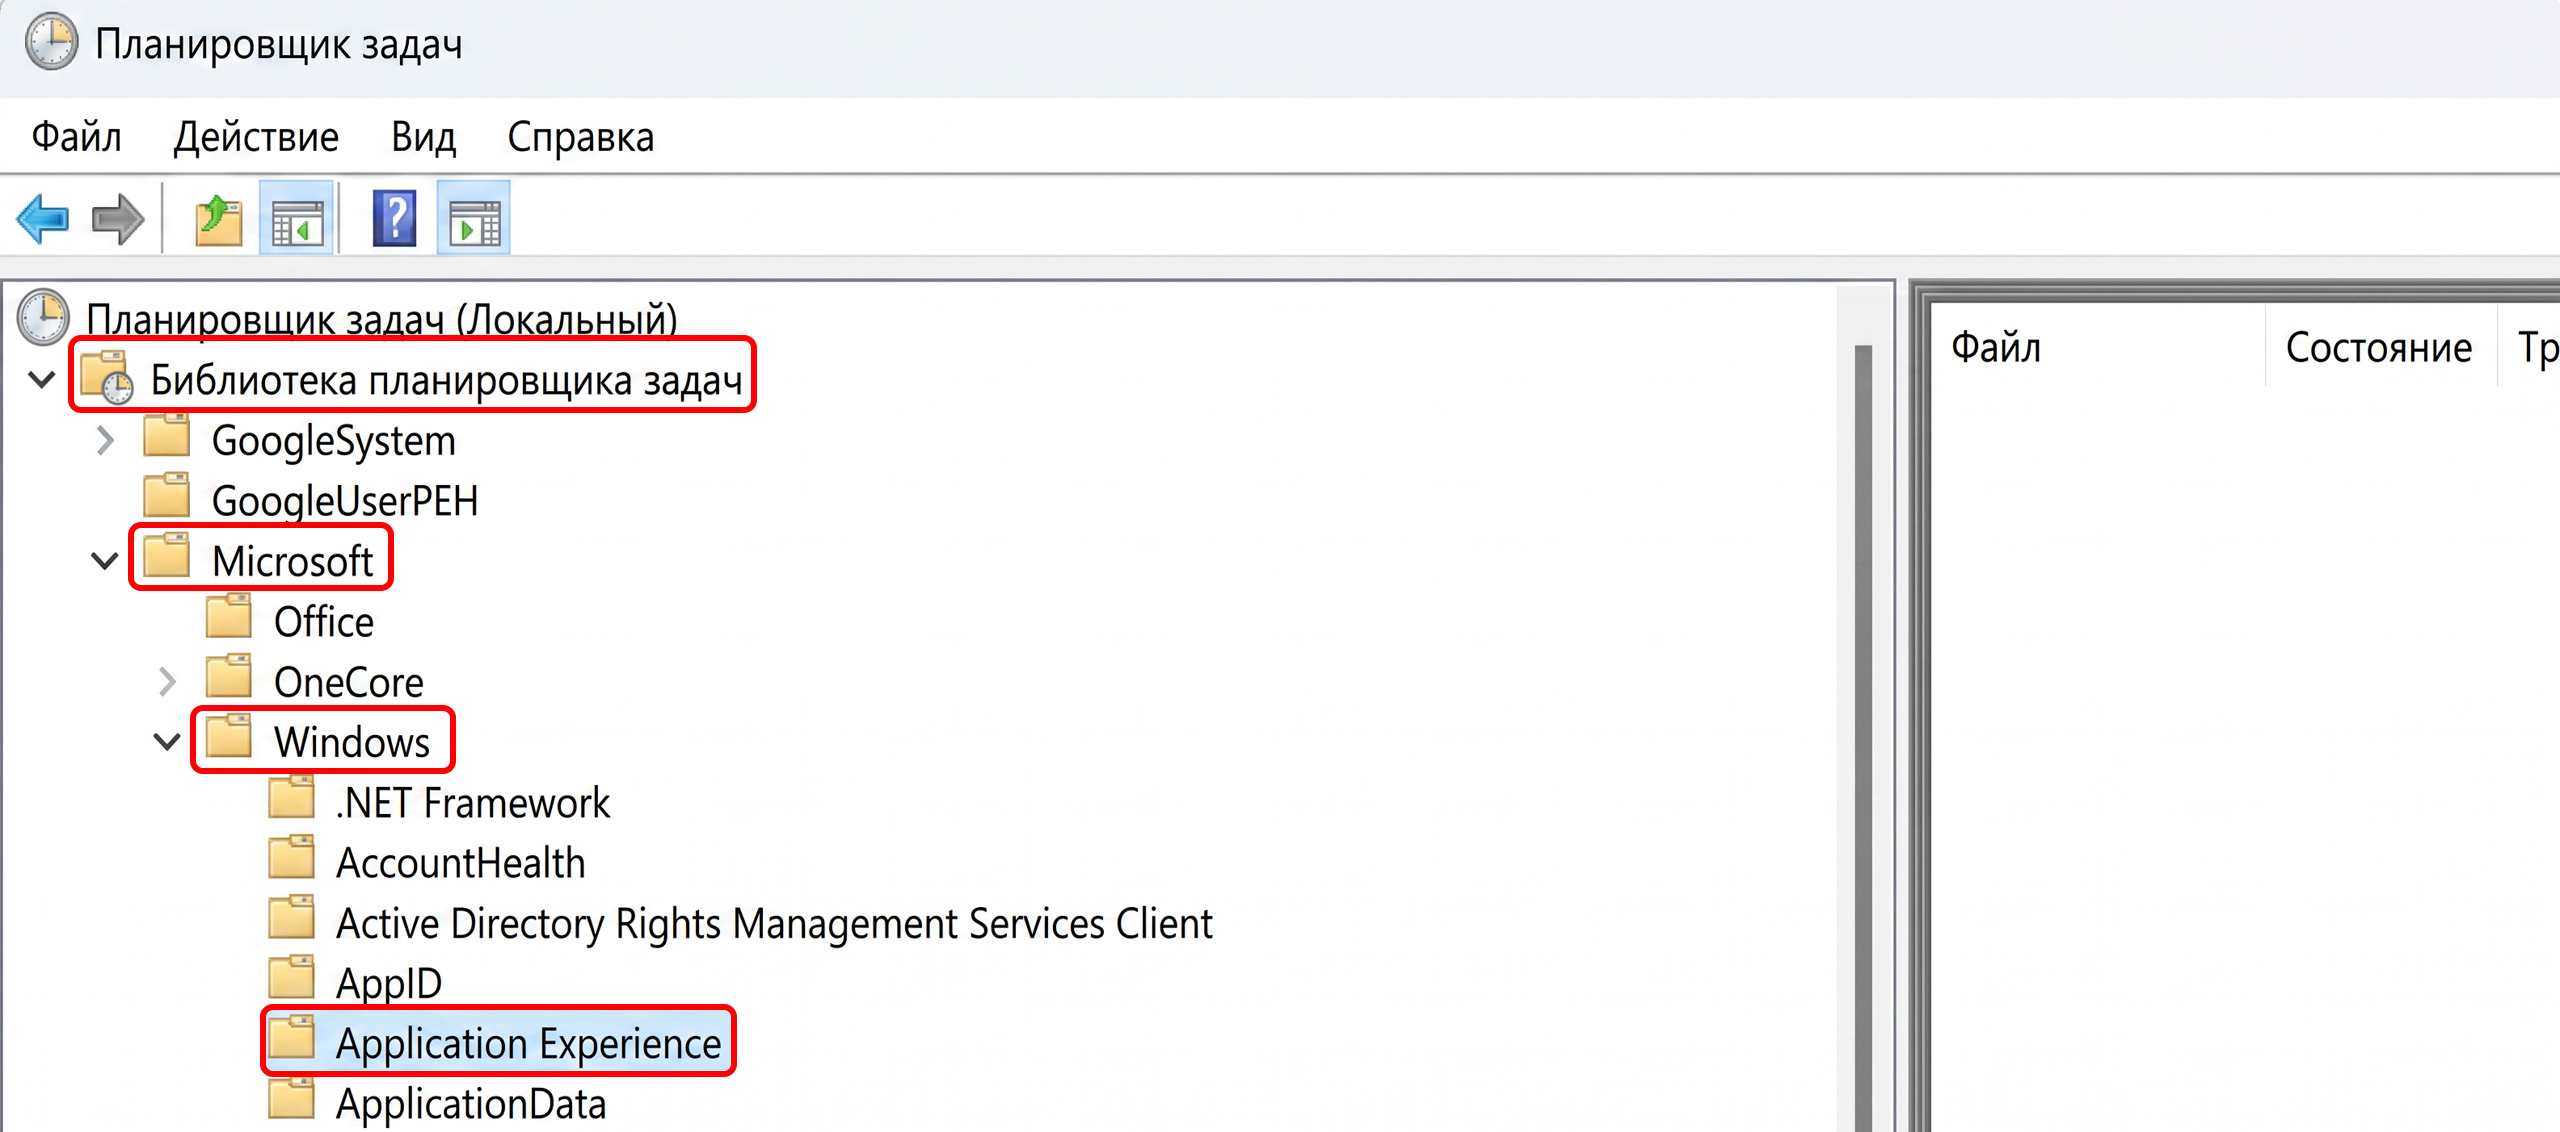Select the GoogleUserPEH tree item
The height and width of the screenshot is (1132, 2560).
[x=345, y=501]
